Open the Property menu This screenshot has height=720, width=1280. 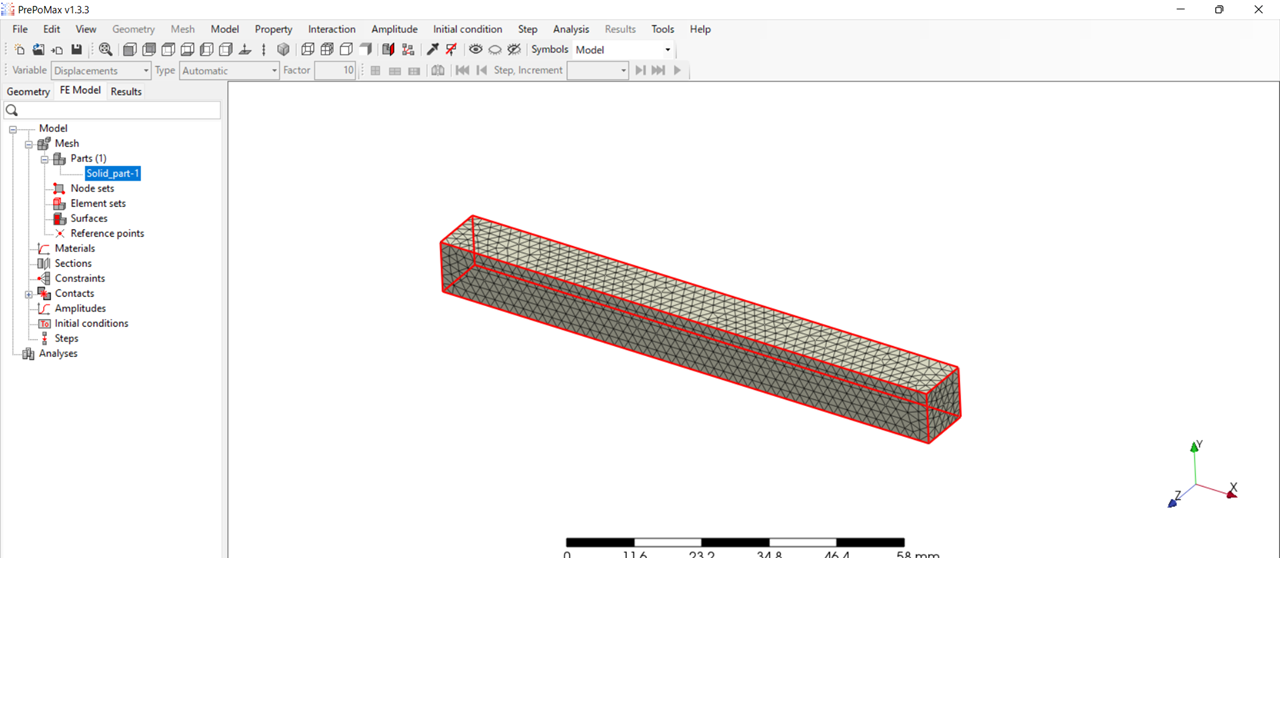(x=273, y=29)
